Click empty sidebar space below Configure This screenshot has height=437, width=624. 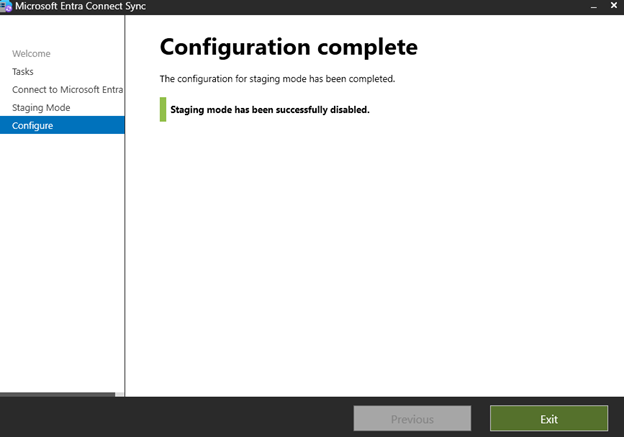click(60, 260)
